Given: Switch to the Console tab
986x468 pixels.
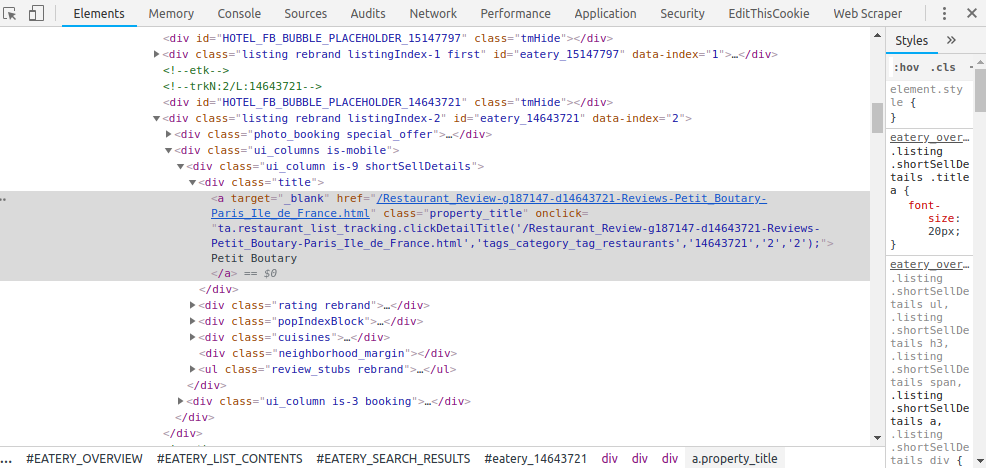Looking at the screenshot, I should (x=239, y=14).
